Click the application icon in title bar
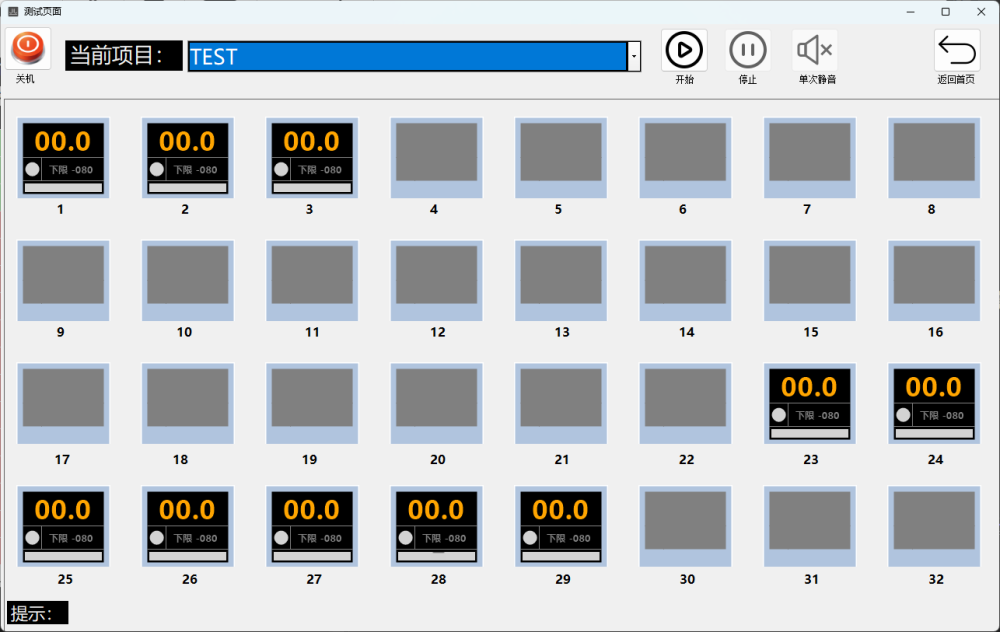Viewport: 1000px width, 632px height. [x=13, y=11]
